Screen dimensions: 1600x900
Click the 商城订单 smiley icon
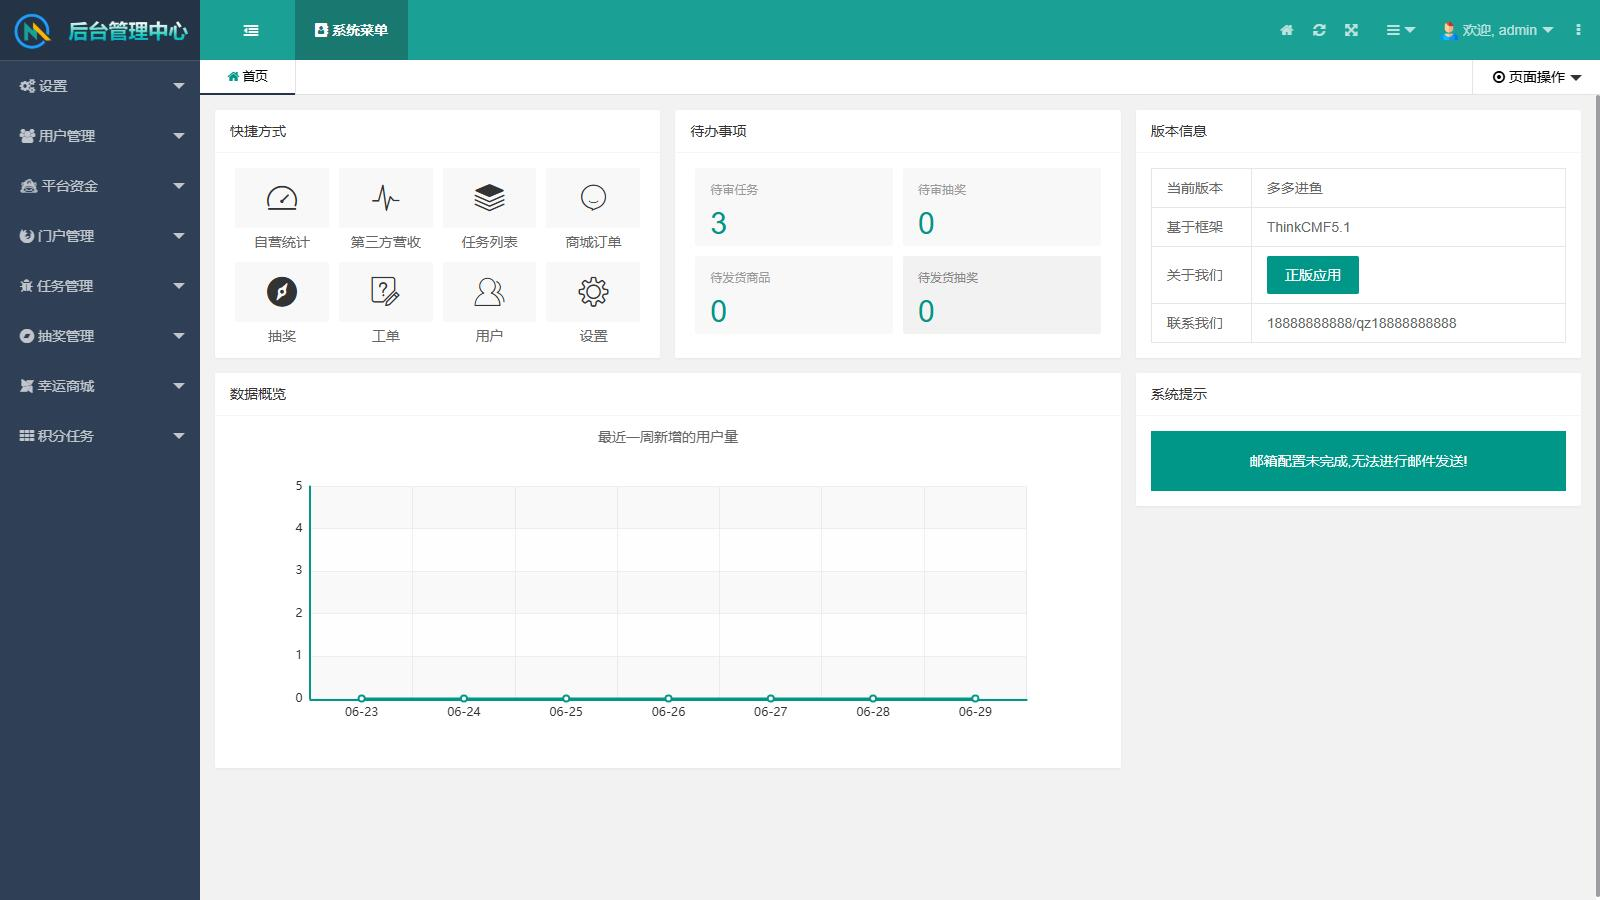(x=593, y=197)
